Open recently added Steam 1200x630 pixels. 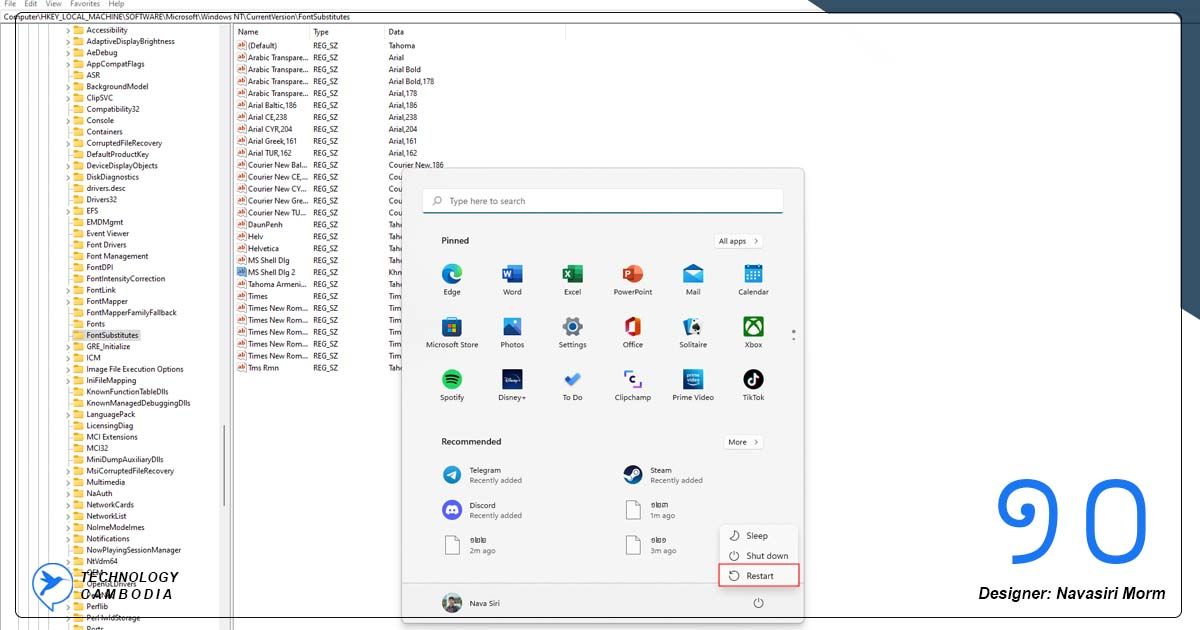pyautogui.click(x=663, y=475)
